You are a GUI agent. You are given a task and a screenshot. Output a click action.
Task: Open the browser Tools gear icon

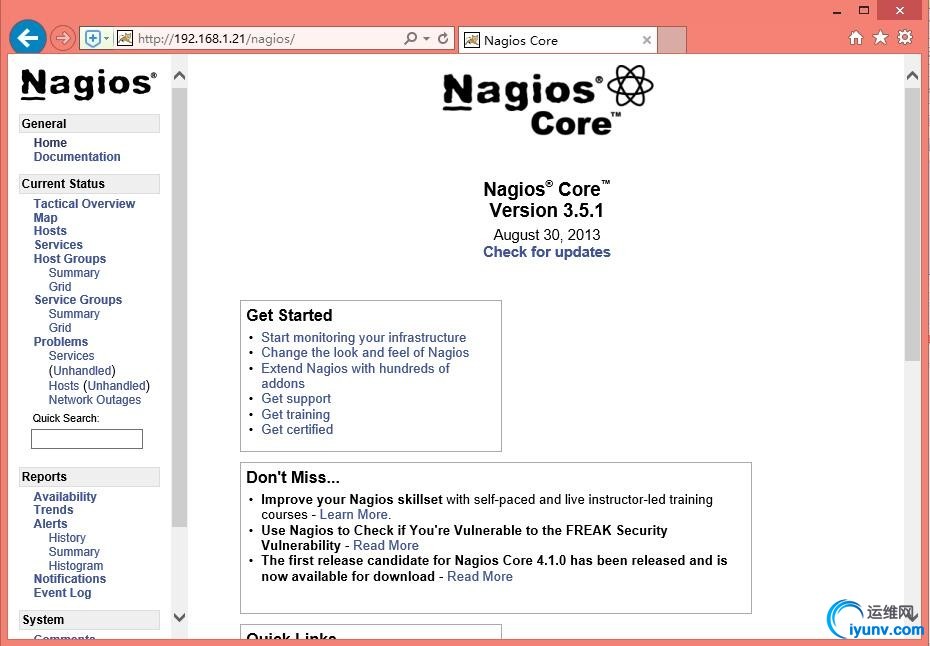[905, 37]
